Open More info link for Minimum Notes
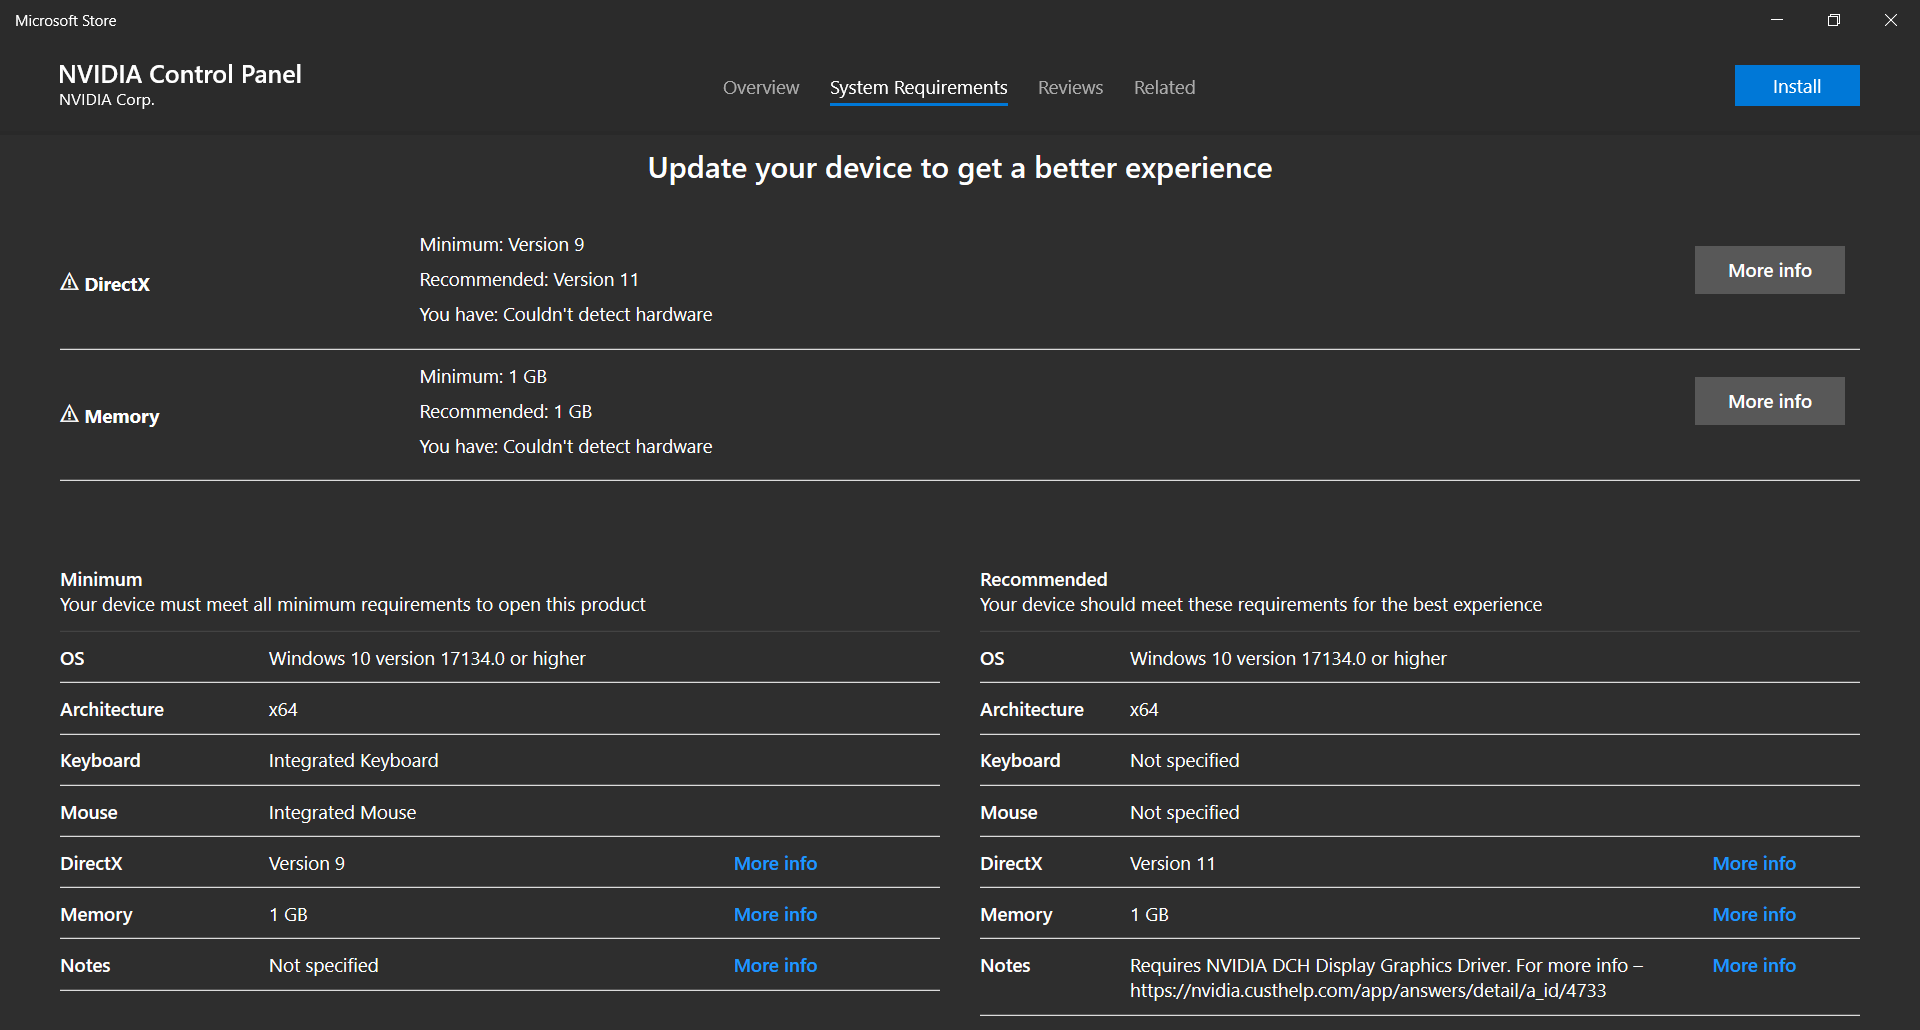 tap(775, 965)
